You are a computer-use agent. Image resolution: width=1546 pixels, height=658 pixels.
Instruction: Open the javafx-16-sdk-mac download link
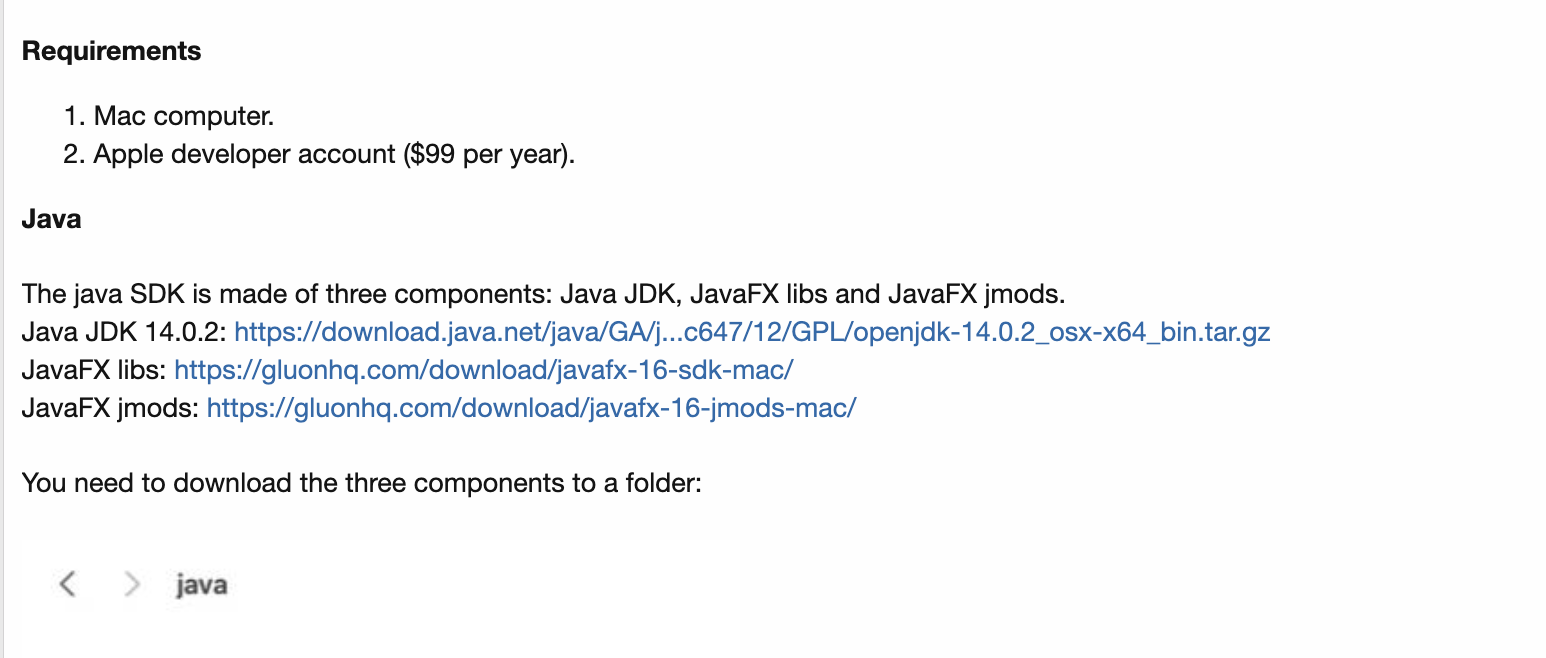pyautogui.click(x=483, y=370)
